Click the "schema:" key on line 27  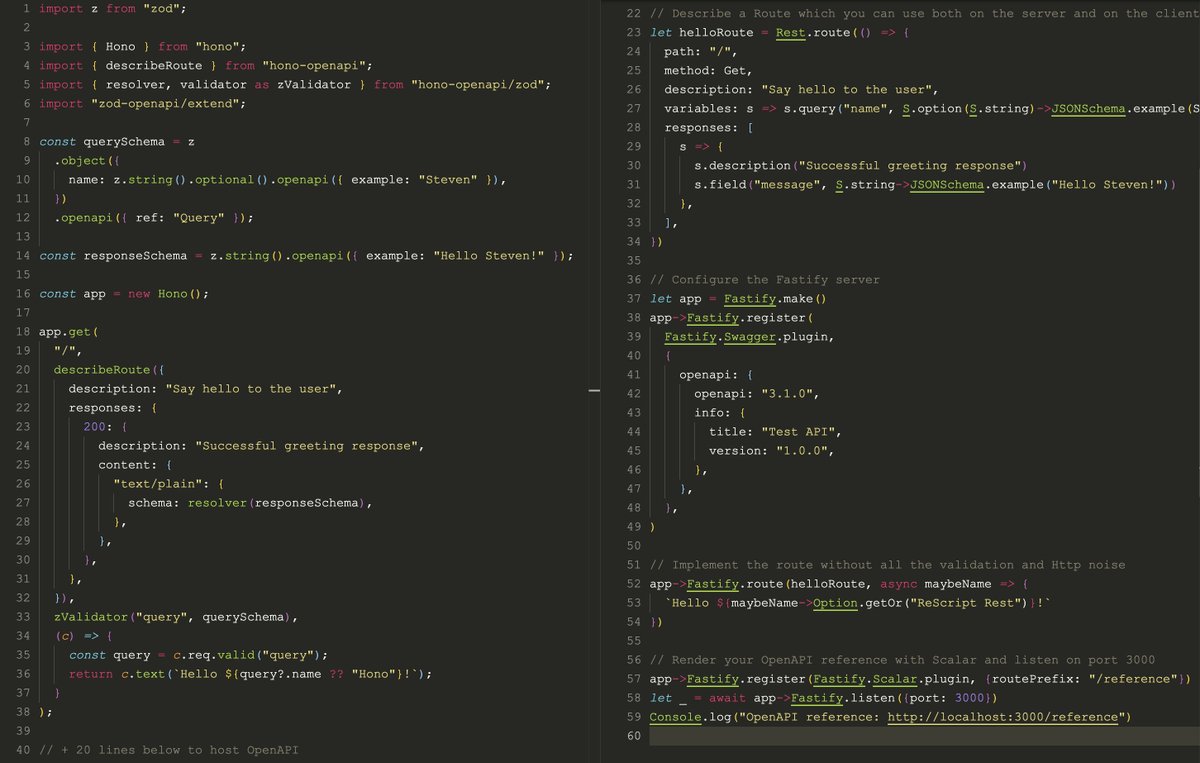coord(154,502)
